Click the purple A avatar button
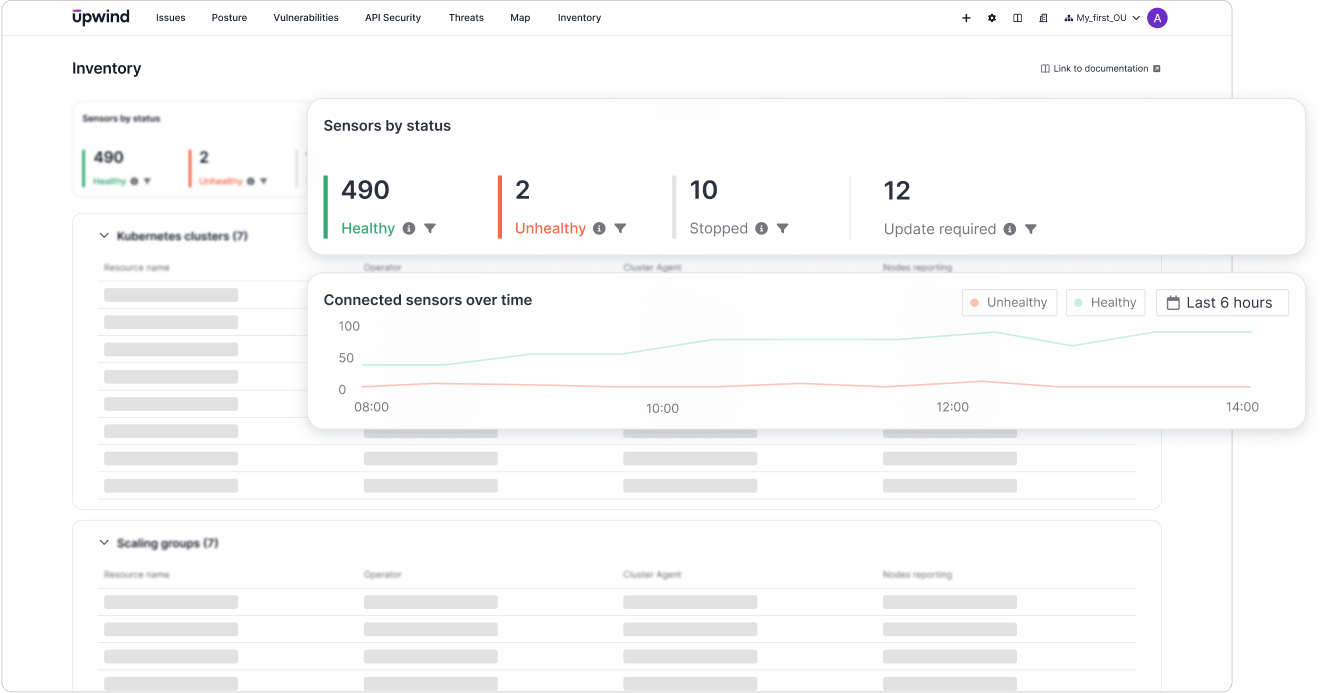 [x=1157, y=17]
